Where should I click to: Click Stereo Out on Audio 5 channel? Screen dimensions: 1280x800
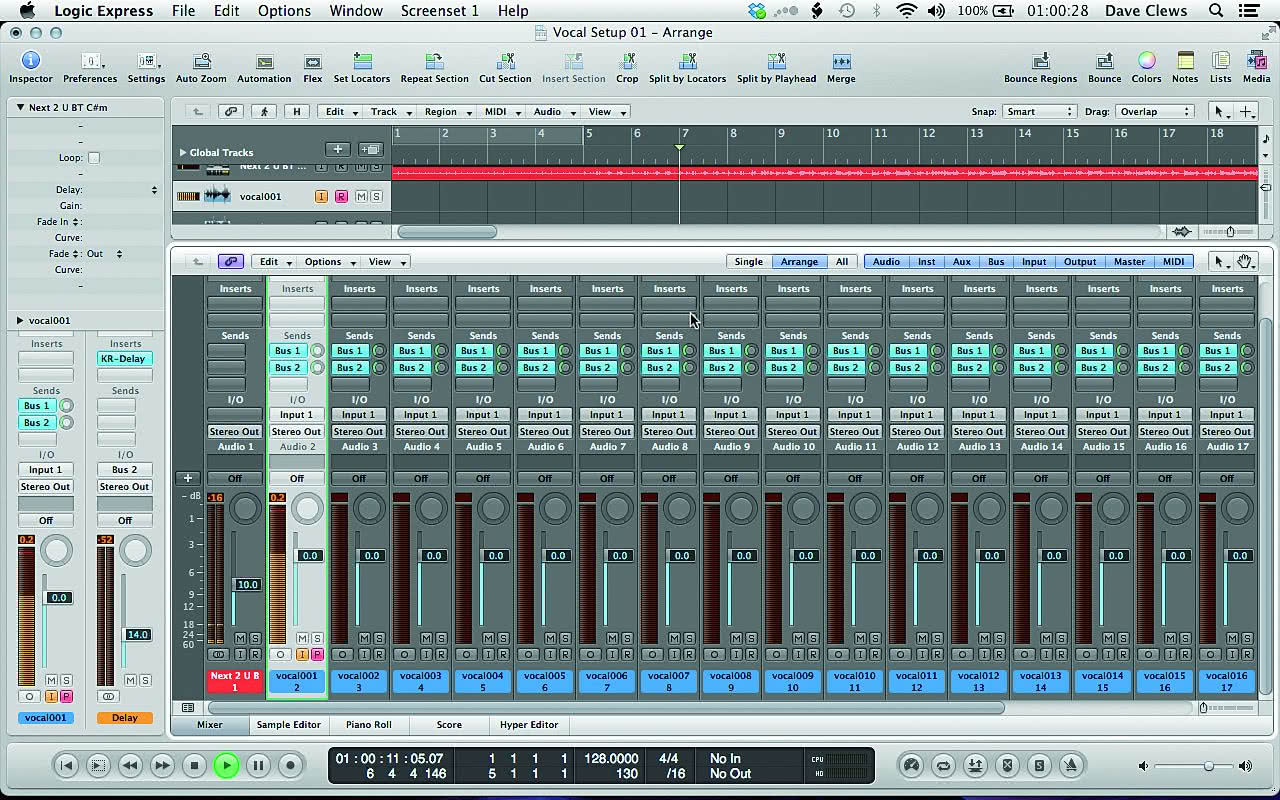(483, 432)
